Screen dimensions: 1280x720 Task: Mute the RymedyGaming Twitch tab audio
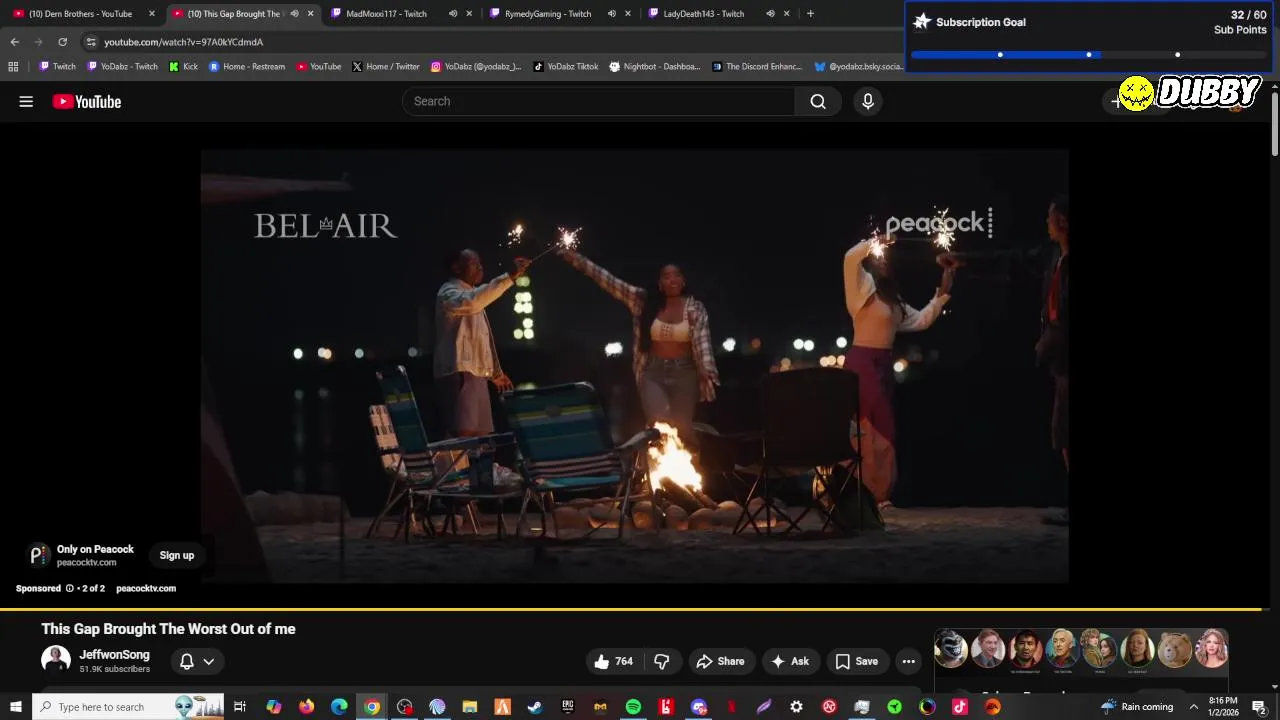(x=612, y=14)
